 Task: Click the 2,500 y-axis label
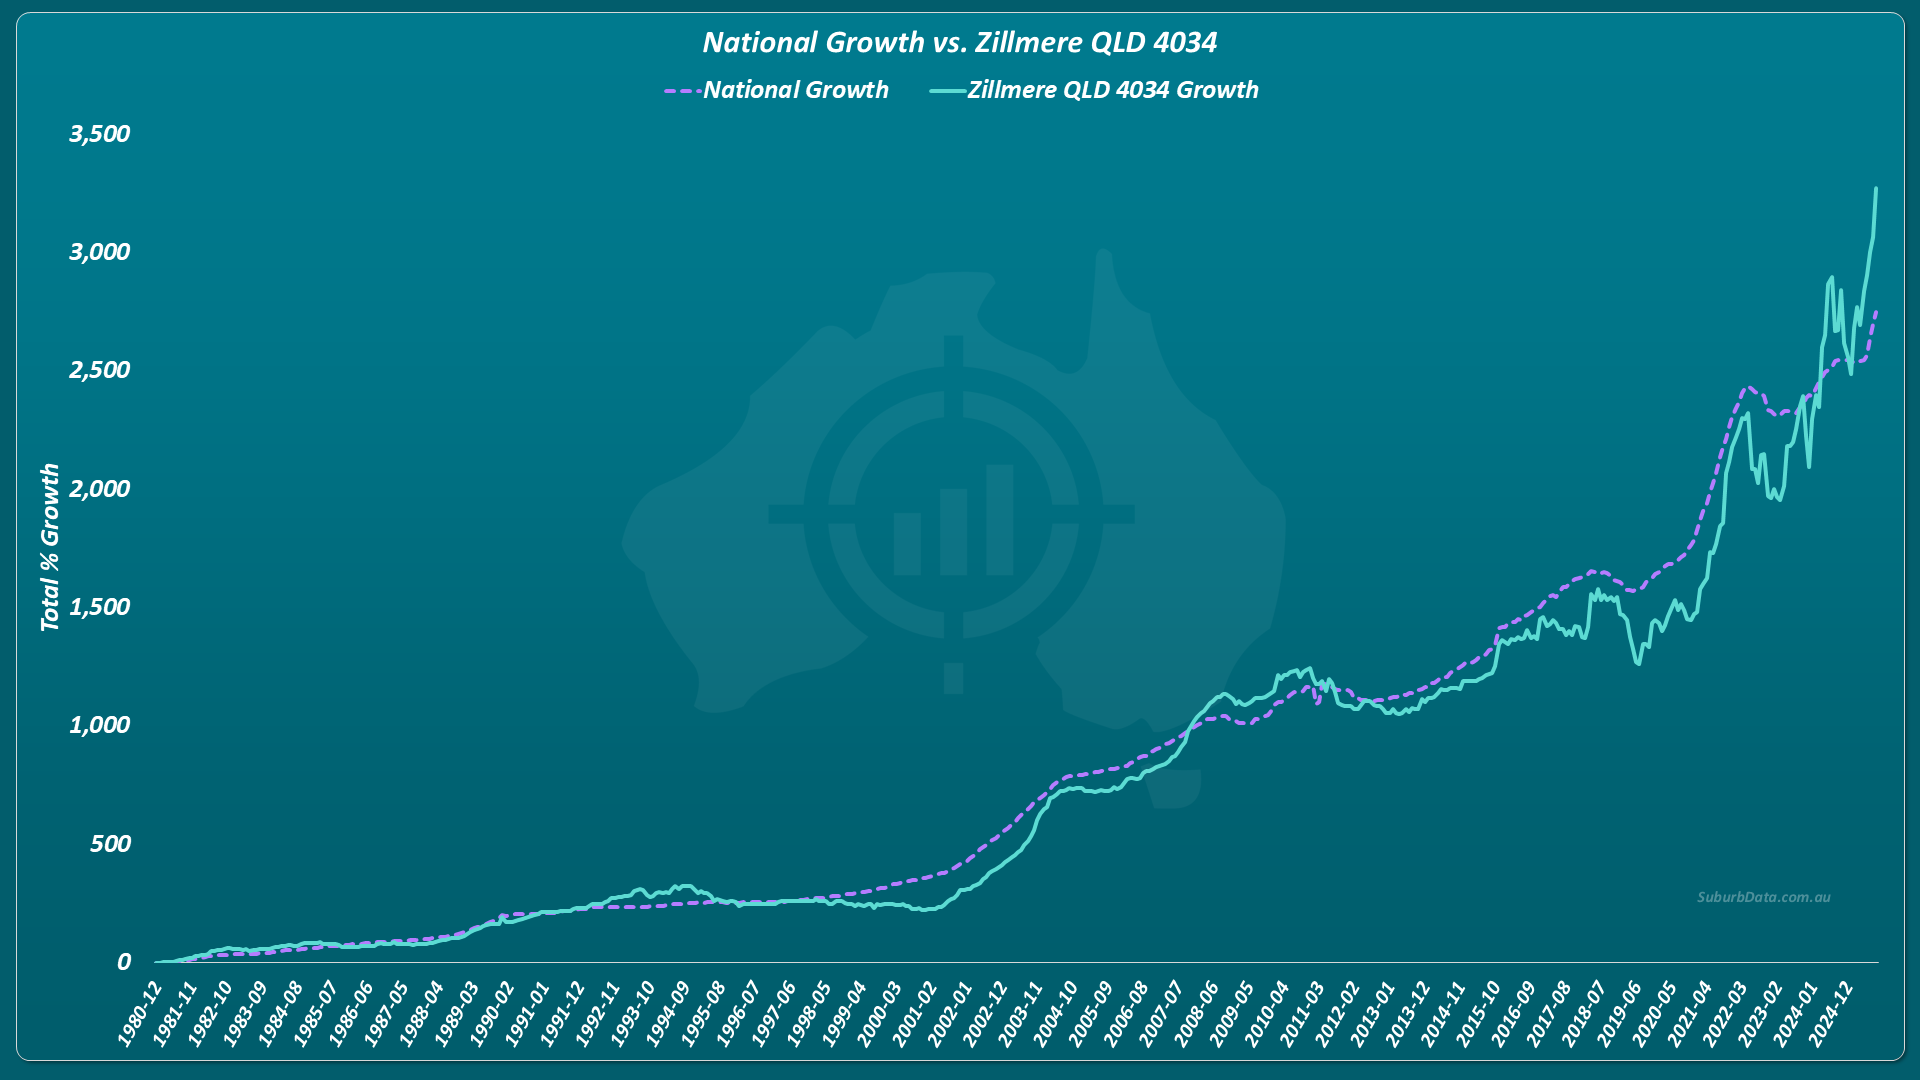pos(100,370)
